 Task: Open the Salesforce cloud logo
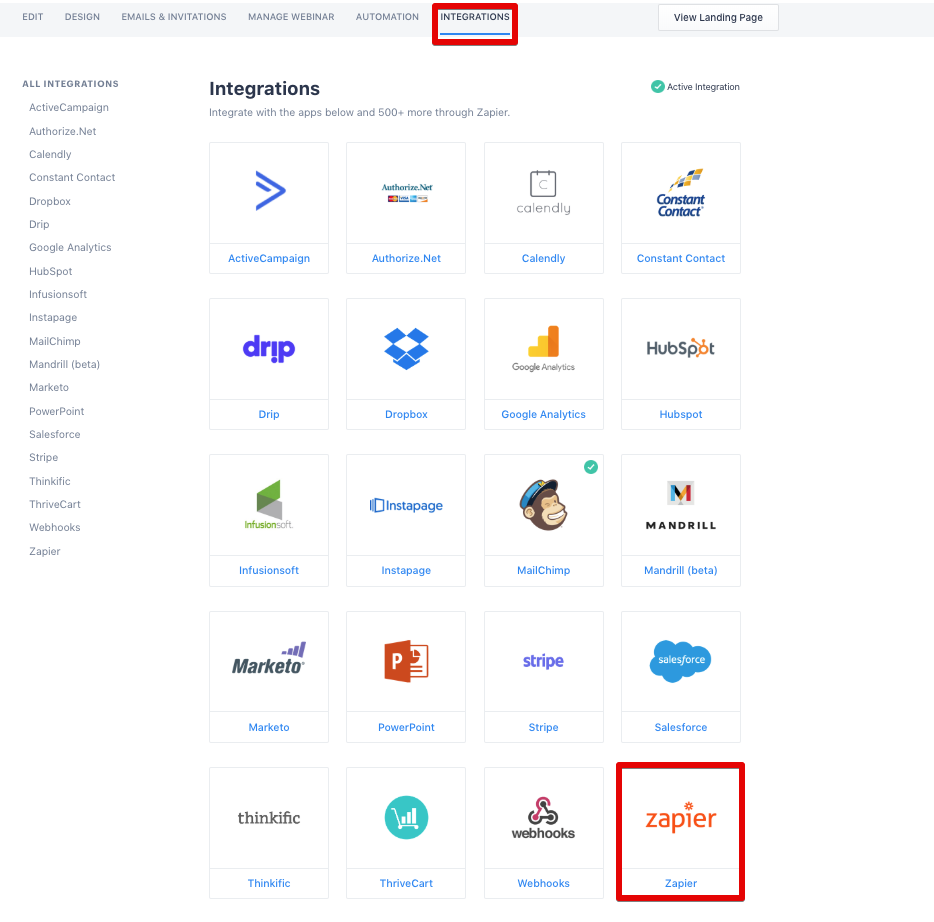coord(681,661)
